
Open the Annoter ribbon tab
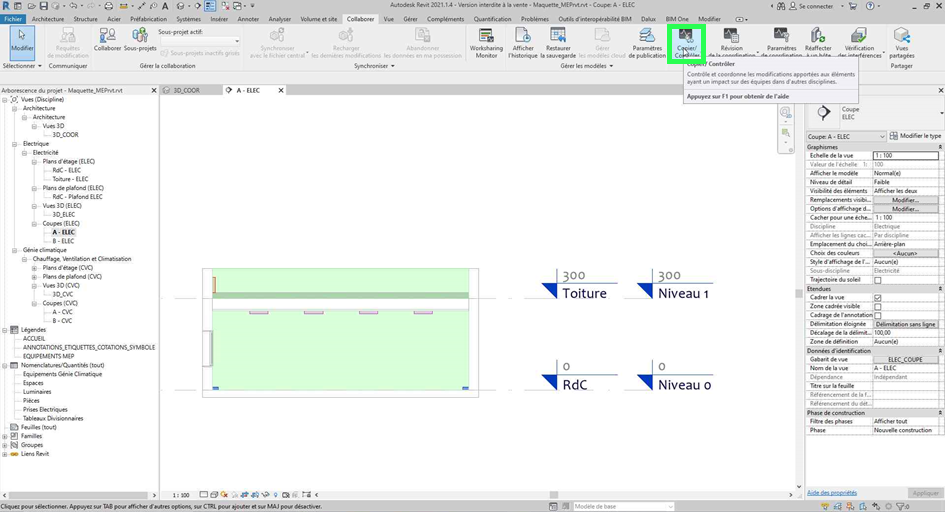(x=248, y=19)
